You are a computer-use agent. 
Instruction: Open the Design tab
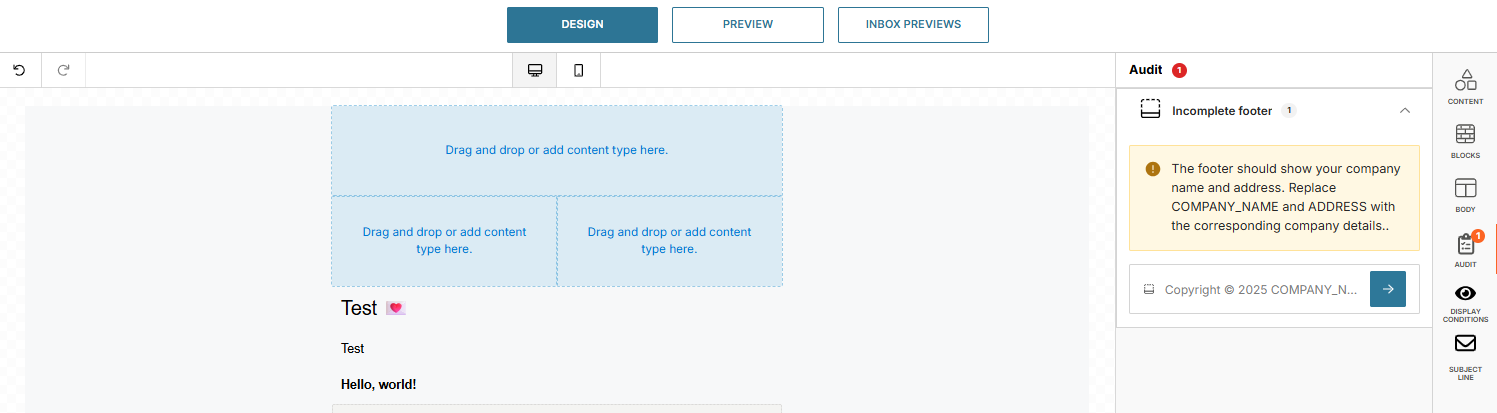[582, 25]
